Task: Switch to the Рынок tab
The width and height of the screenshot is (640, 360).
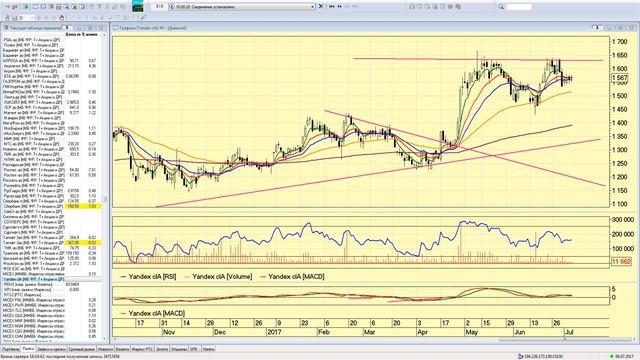Action: click(x=28, y=349)
